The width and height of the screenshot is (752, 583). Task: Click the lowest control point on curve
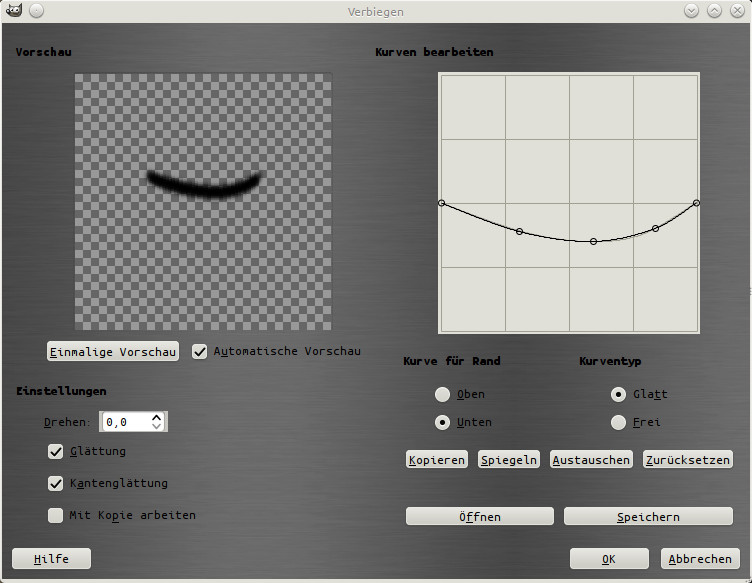(x=593, y=242)
